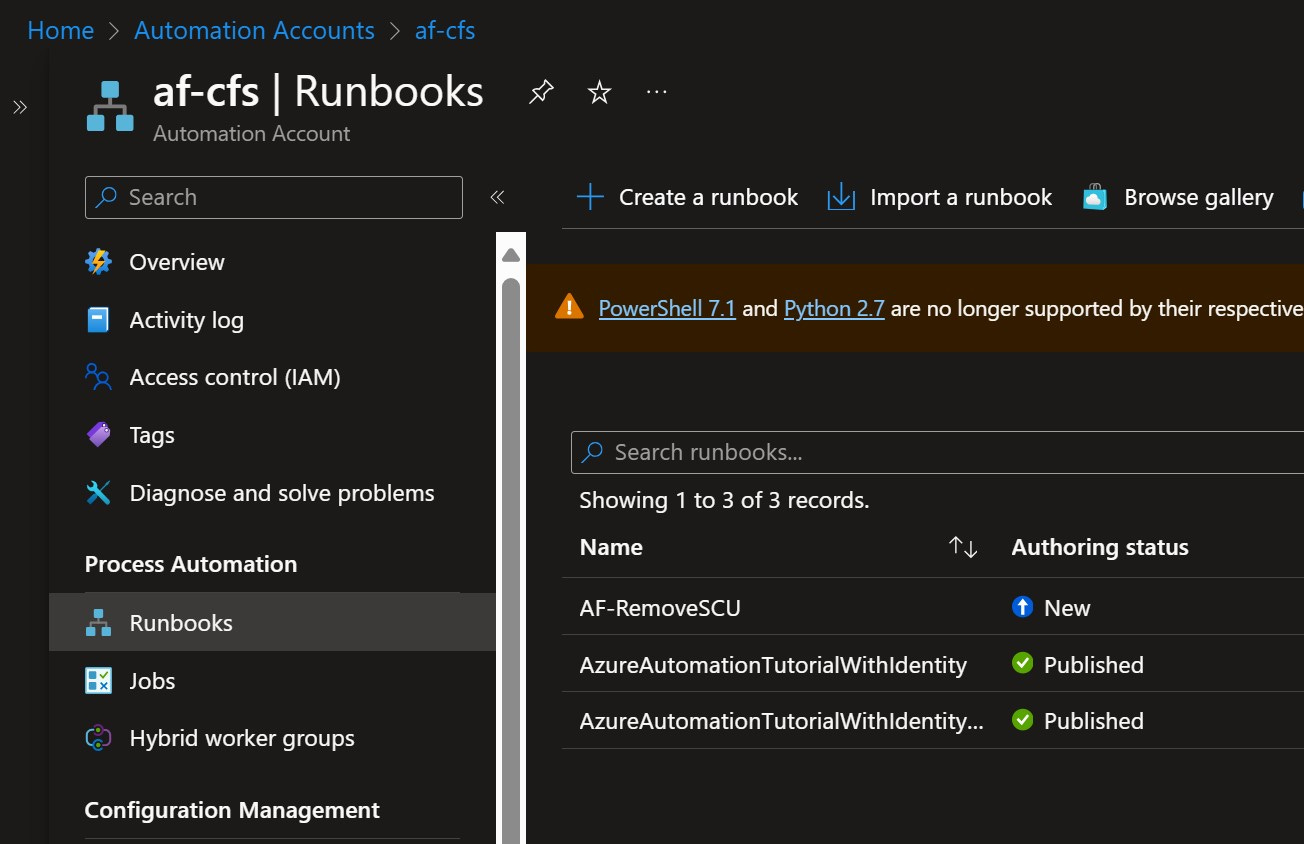Click the New status text

point(1067,608)
